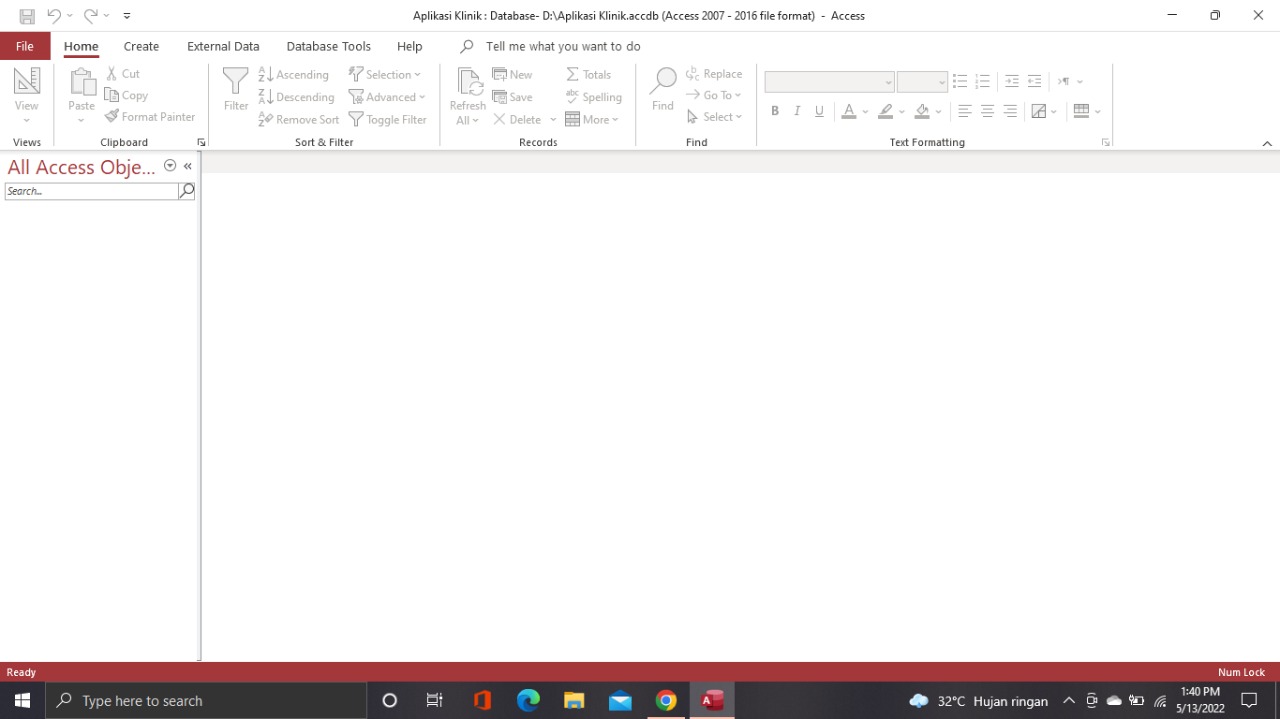Open the Advanced filter options dropdown

tap(387, 97)
